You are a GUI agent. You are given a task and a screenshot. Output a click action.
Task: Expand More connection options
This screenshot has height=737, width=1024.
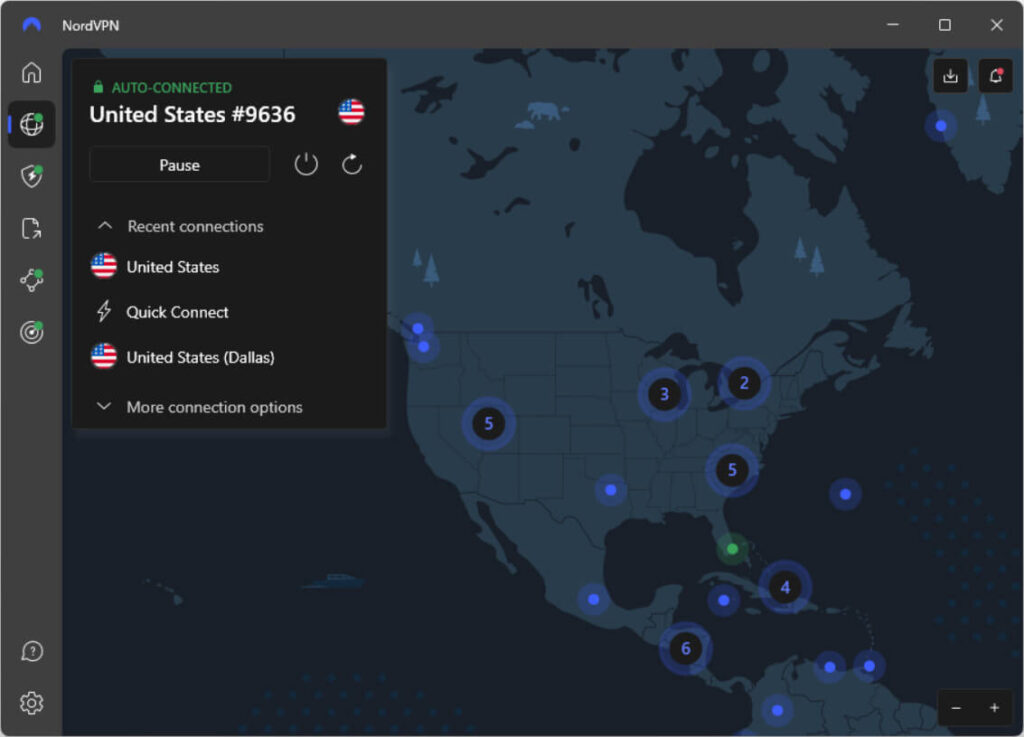click(x=199, y=407)
